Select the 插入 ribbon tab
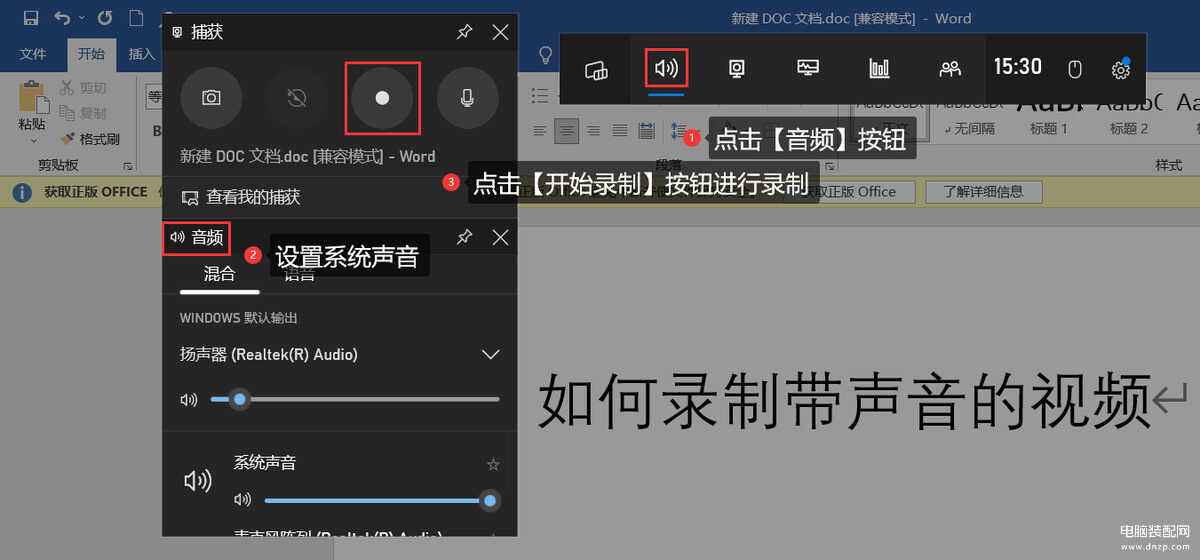Viewport: 1200px width, 560px height. [142, 53]
